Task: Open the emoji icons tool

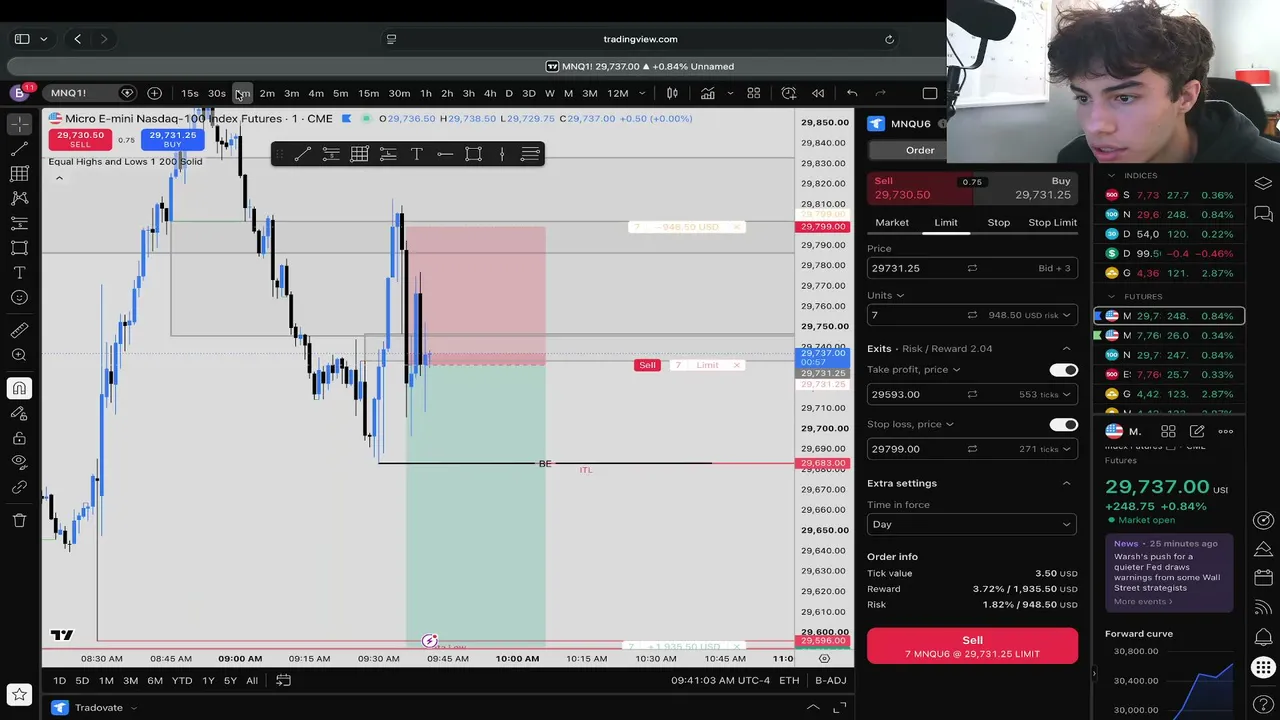Action: click(x=19, y=298)
